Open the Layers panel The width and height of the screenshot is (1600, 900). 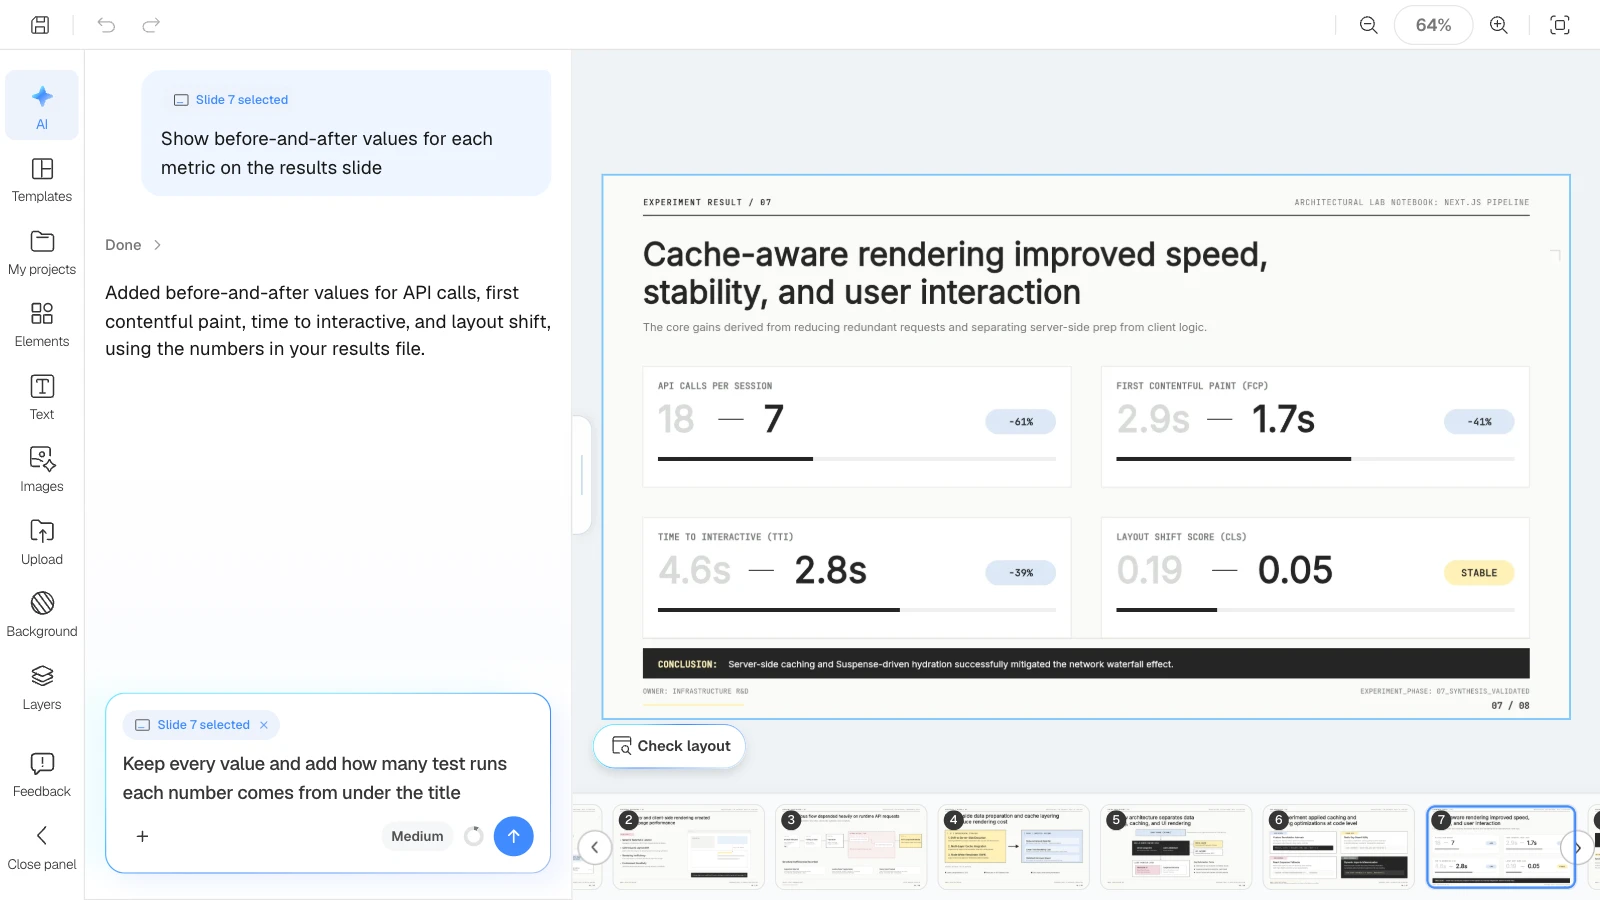tap(42, 687)
